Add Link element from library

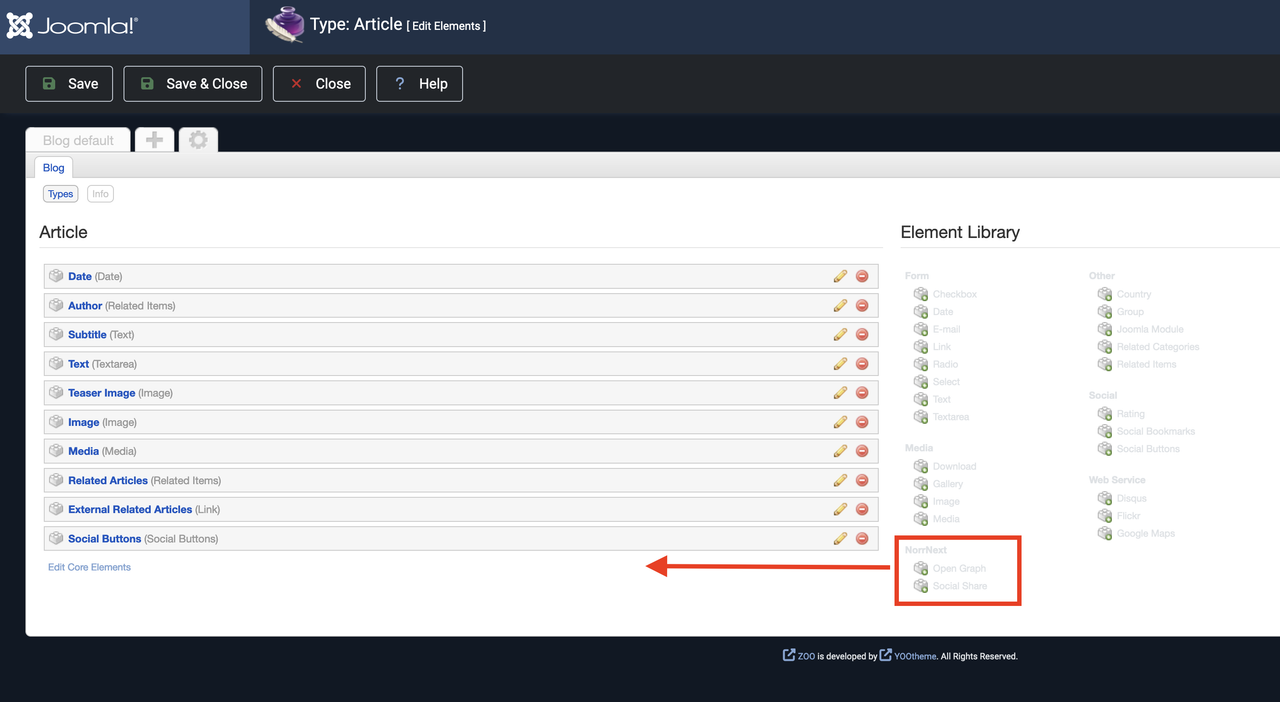coord(932,347)
